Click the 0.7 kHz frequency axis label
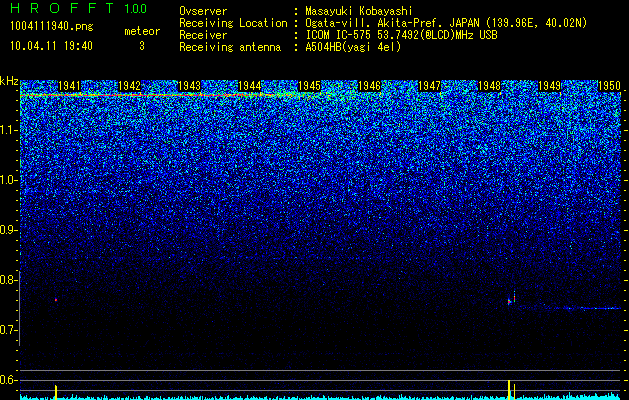Viewport: 629px width, 400px height. (9, 330)
